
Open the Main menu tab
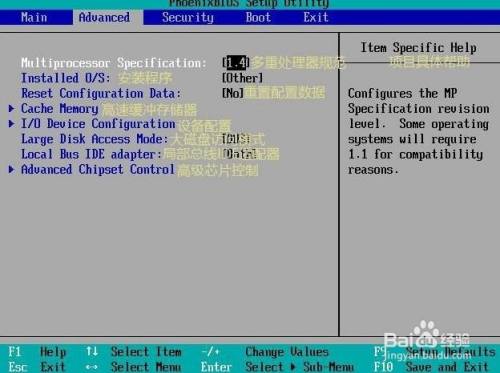coord(34,17)
